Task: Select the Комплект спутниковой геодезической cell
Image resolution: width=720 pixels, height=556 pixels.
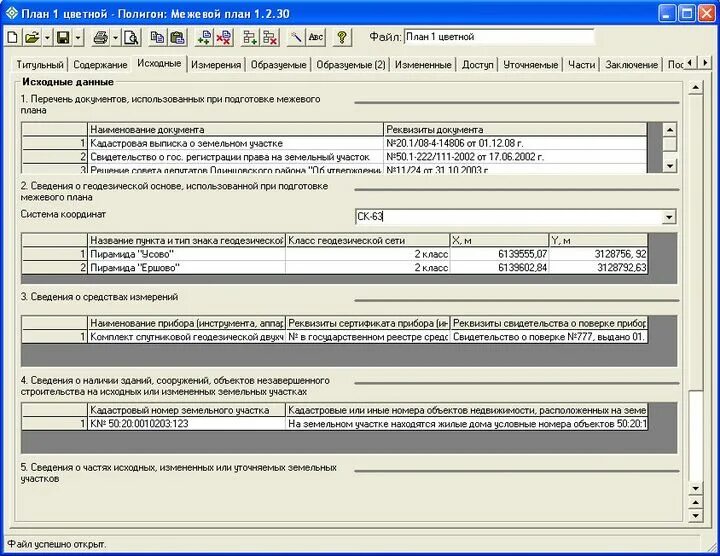Action: coord(186,337)
